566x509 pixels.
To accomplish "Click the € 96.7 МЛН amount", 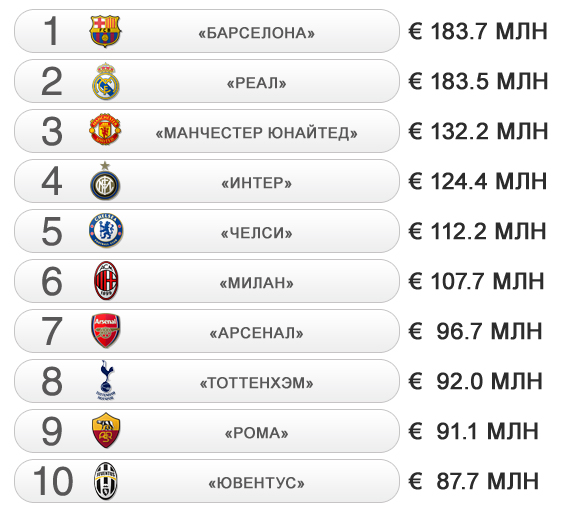I will [475, 331].
